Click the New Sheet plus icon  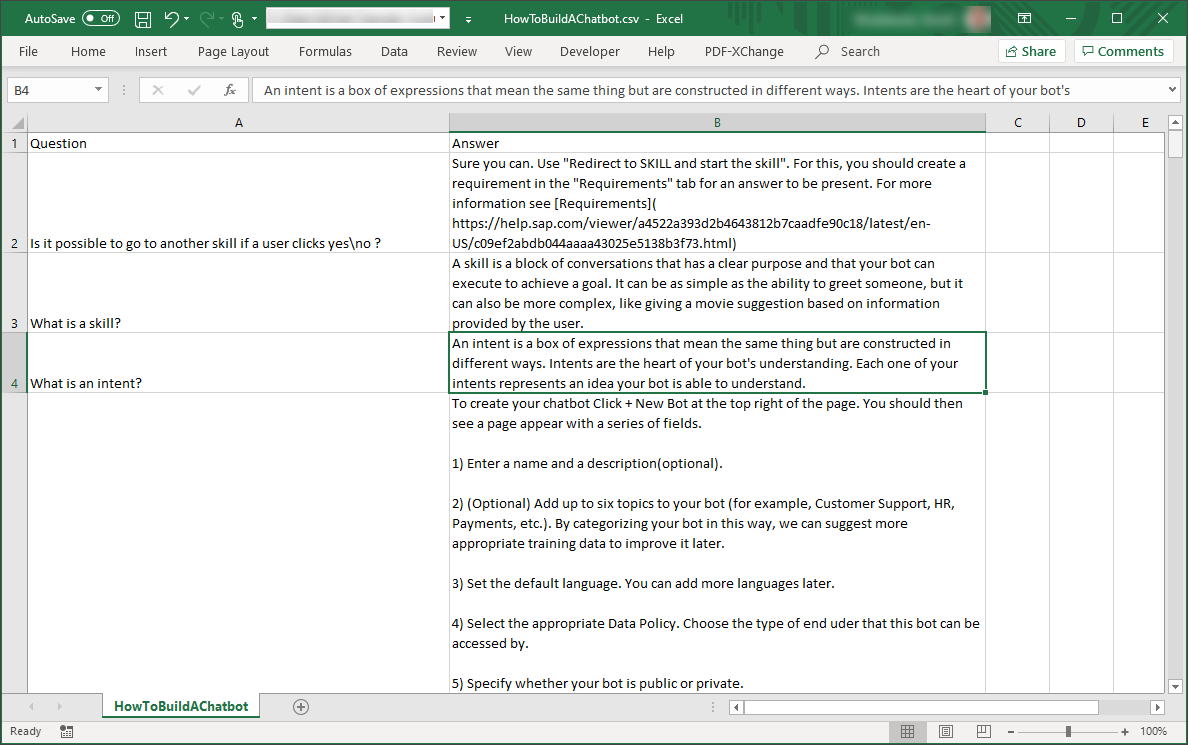301,707
